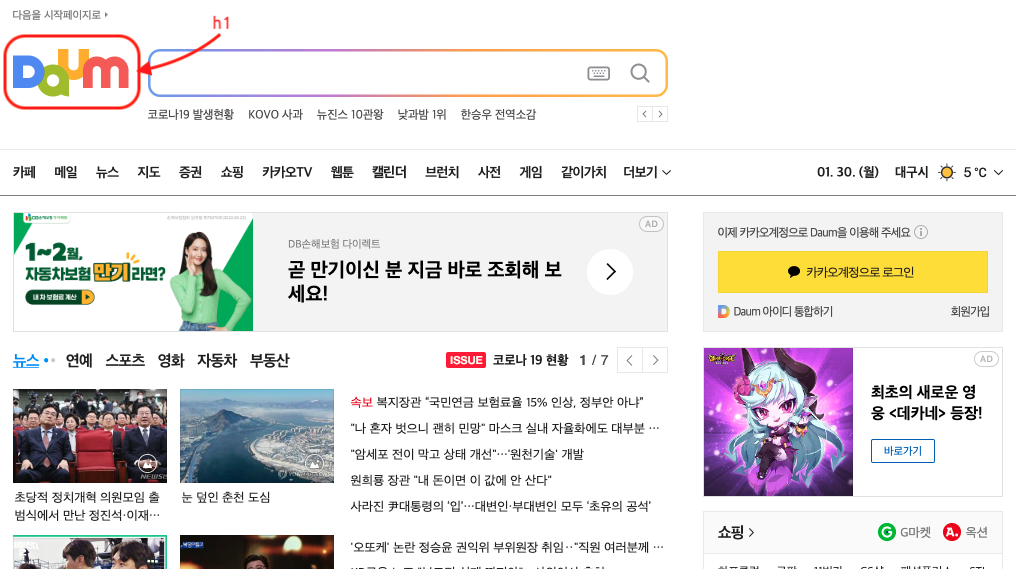Open 지도 in service menu
Viewport: 1016px width, 569px height.
coord(148,172)
